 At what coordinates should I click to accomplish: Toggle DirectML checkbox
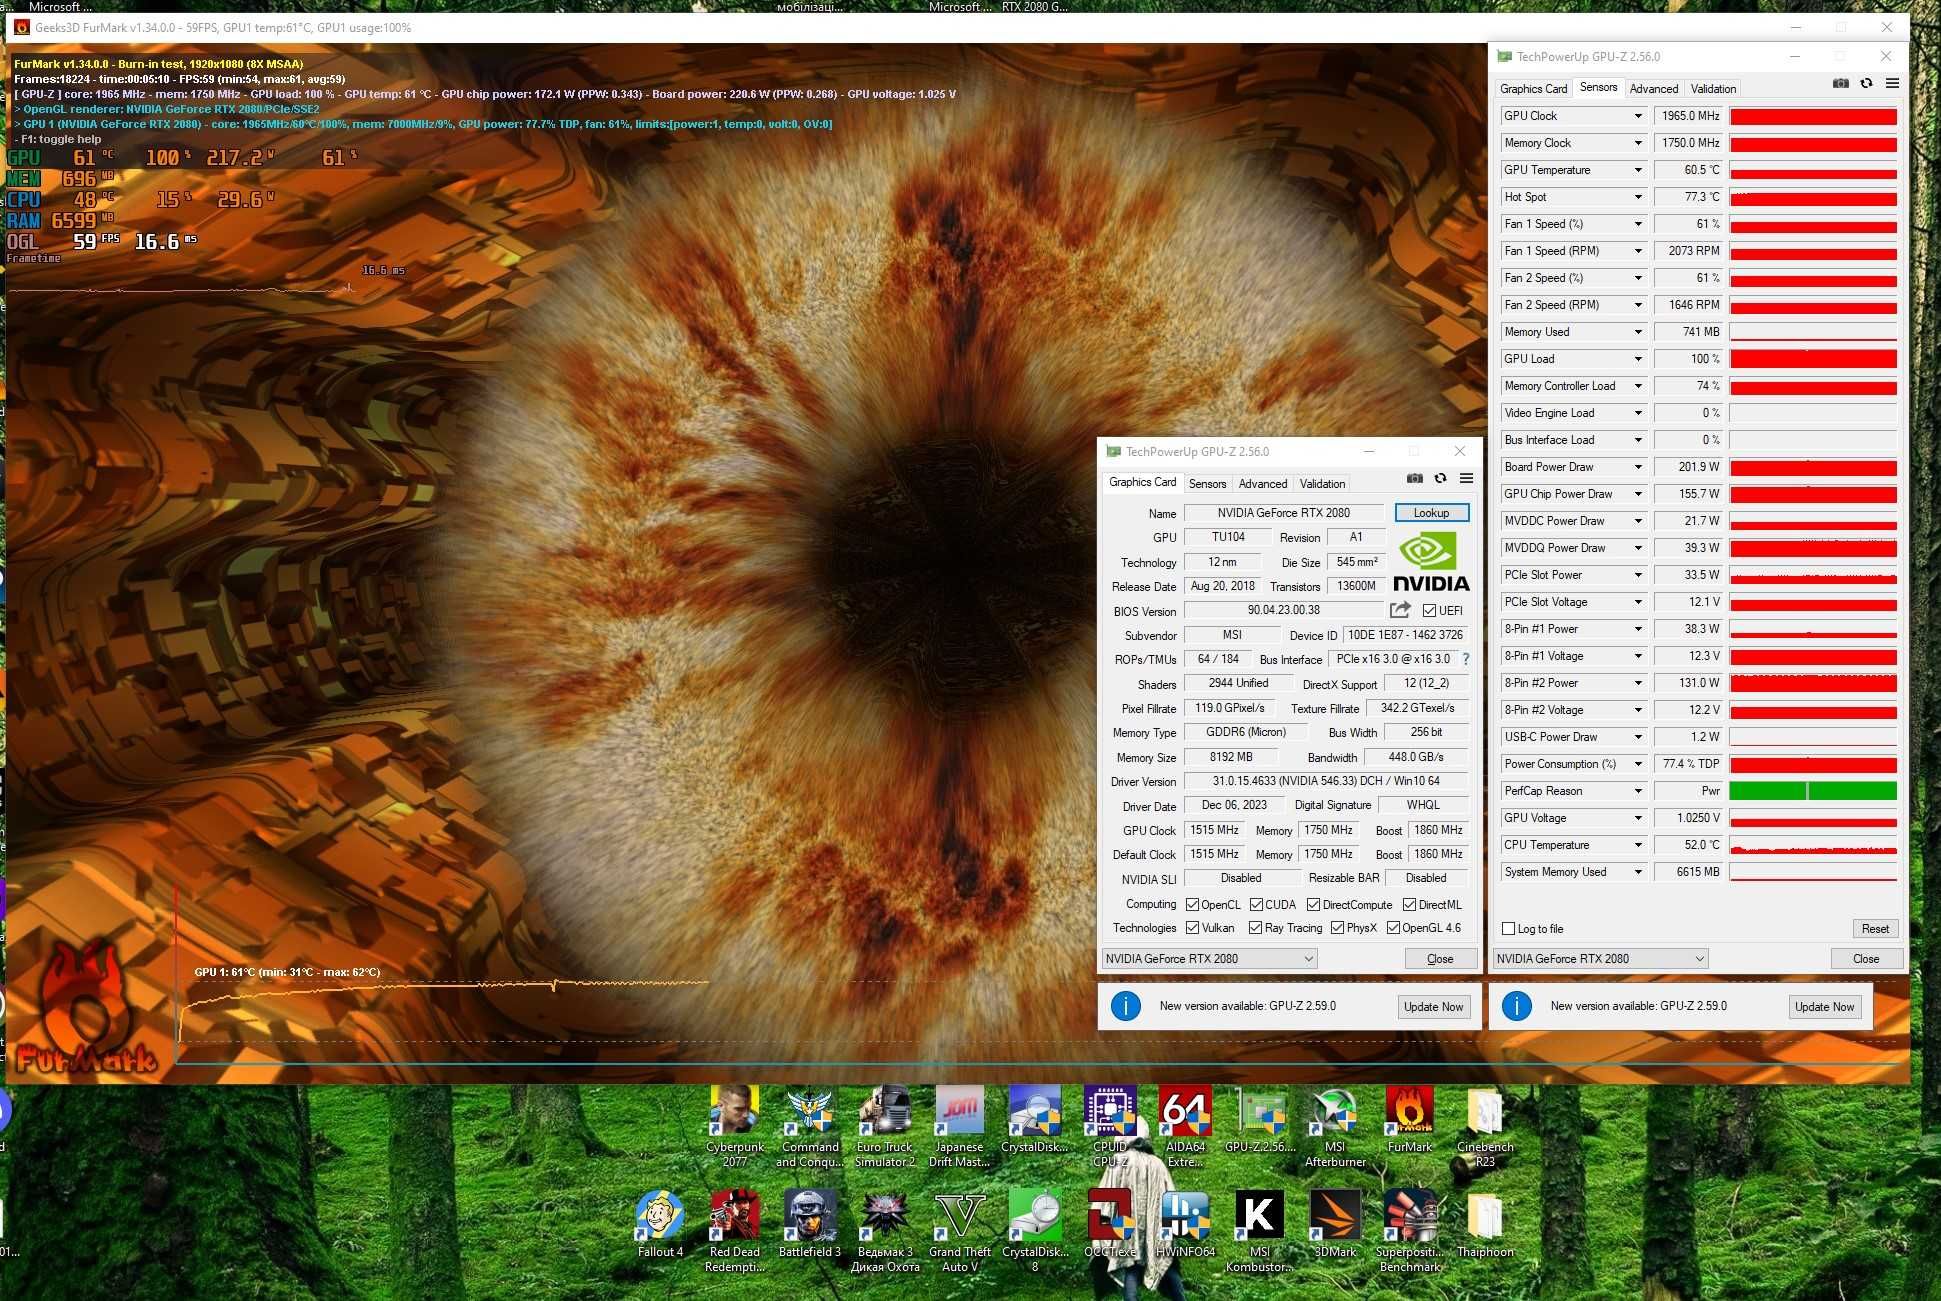click(x=1409, y=905)
